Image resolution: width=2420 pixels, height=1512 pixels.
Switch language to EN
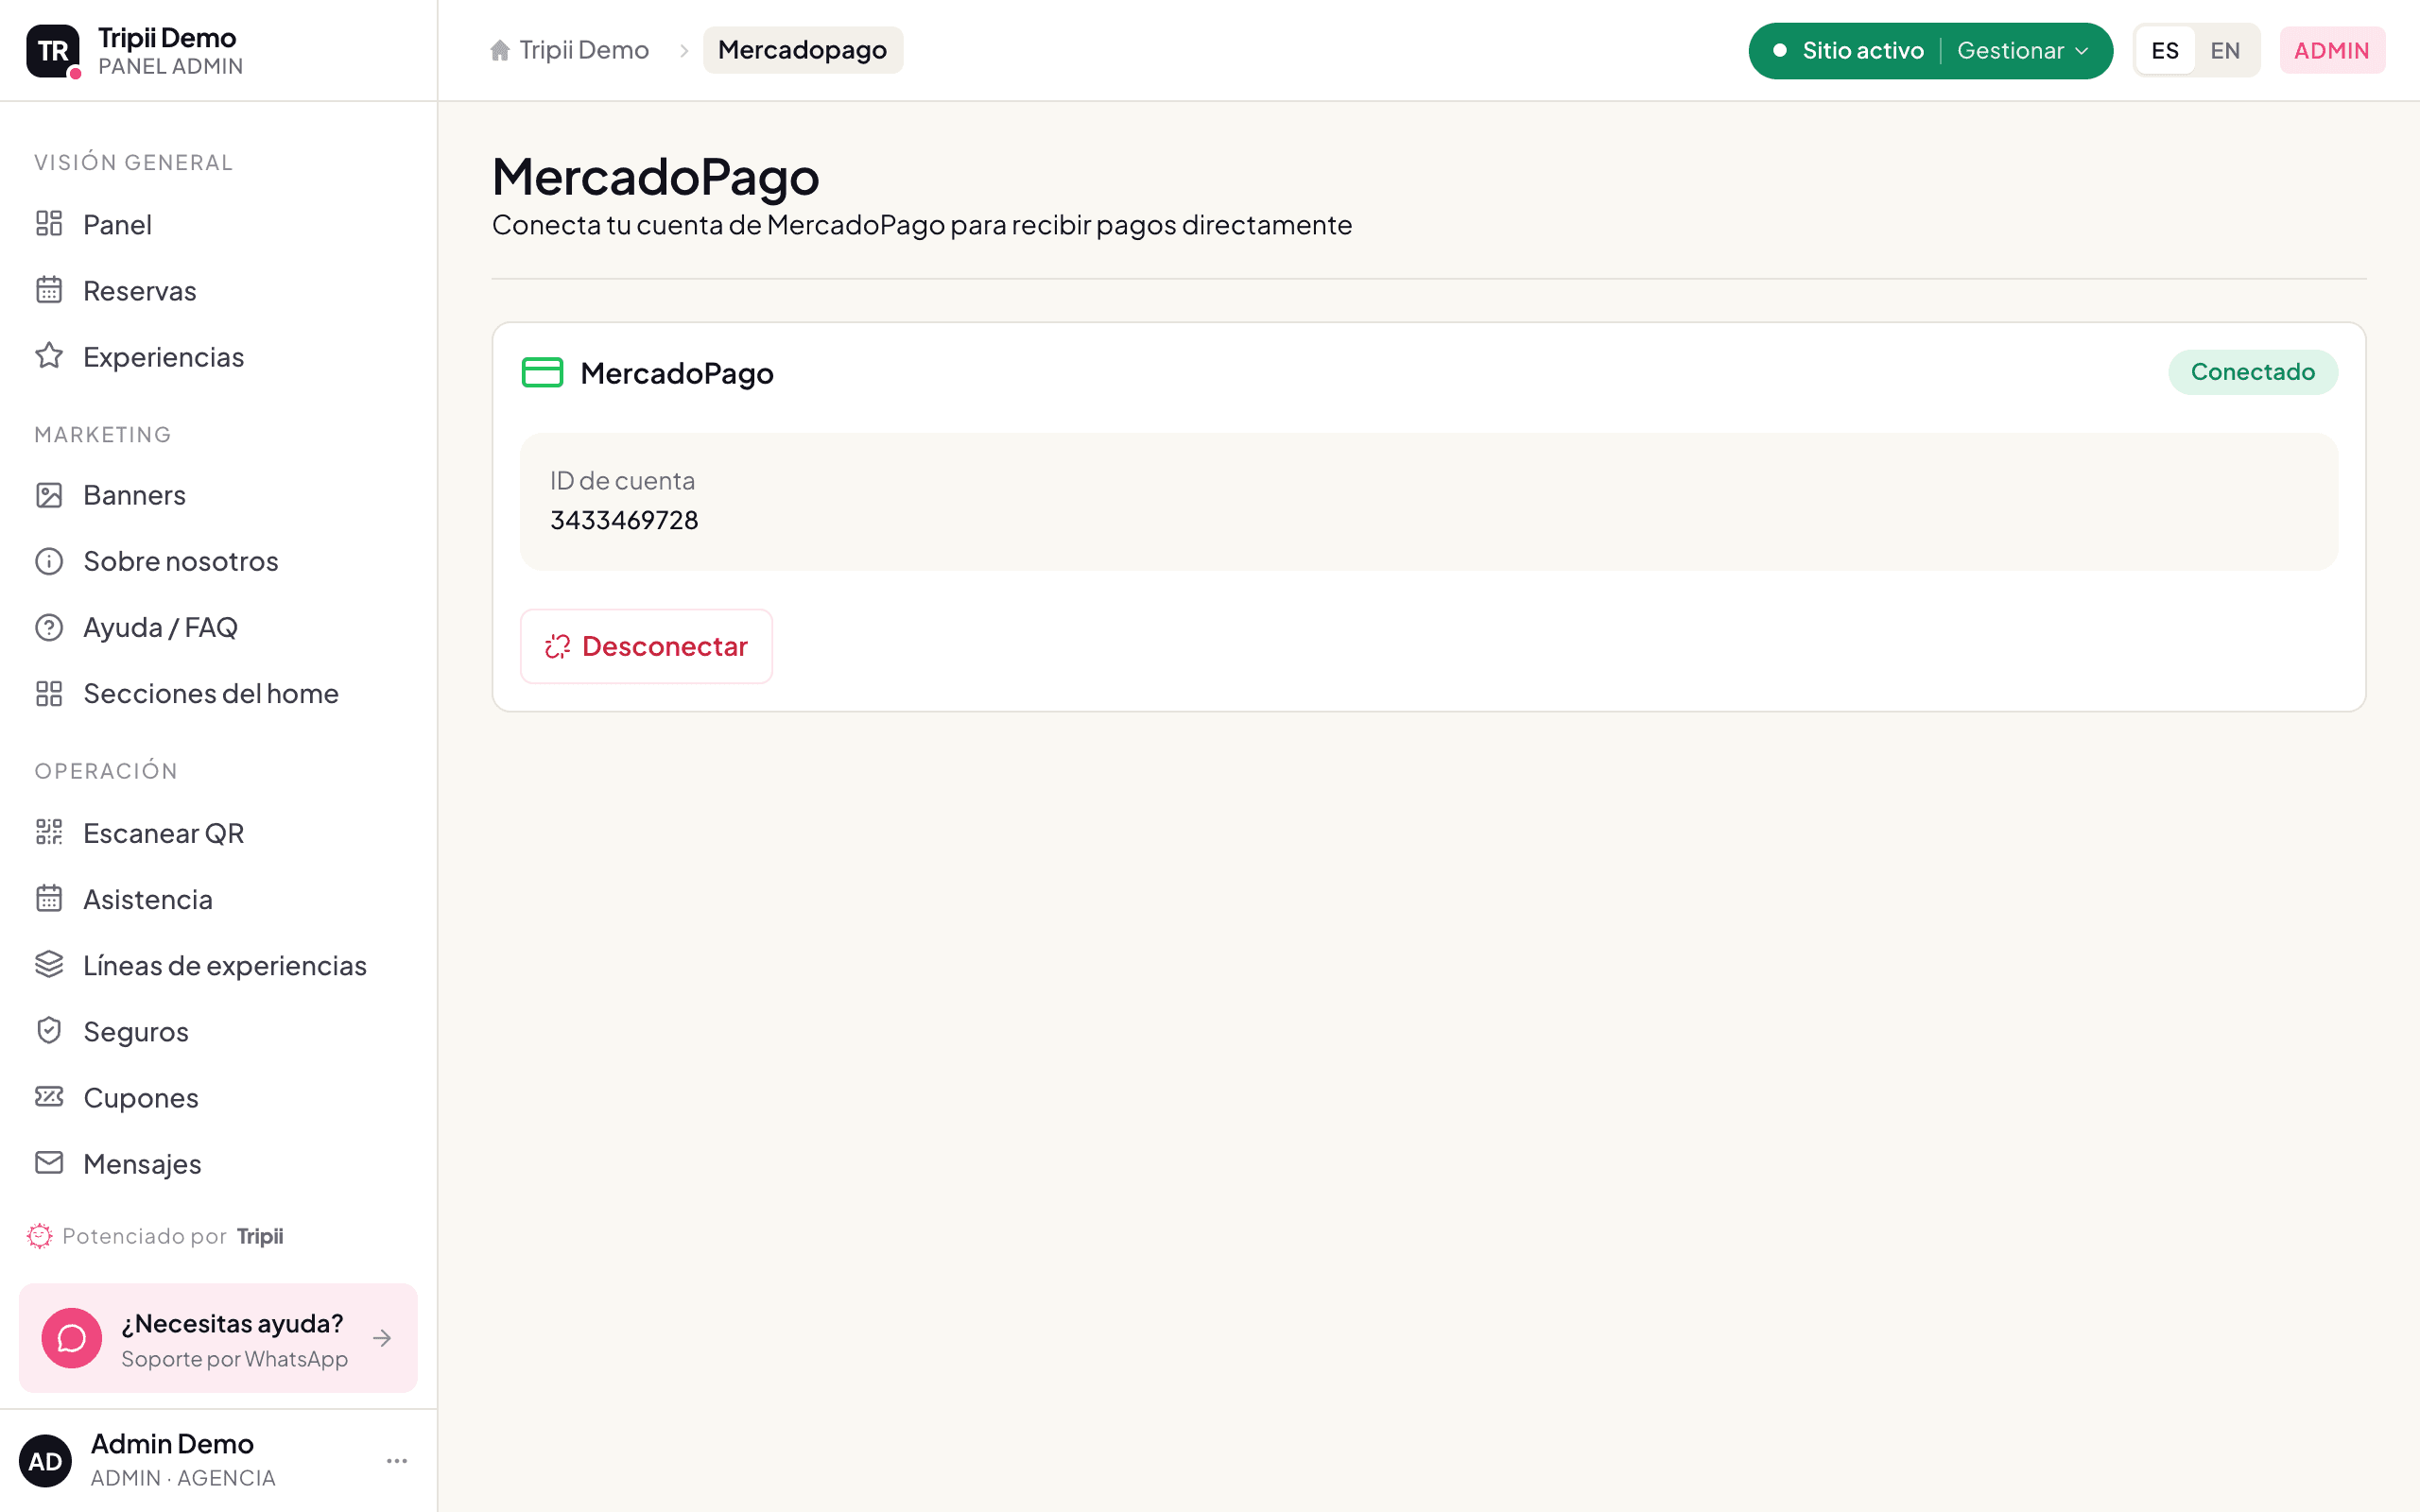[2225, 50]
